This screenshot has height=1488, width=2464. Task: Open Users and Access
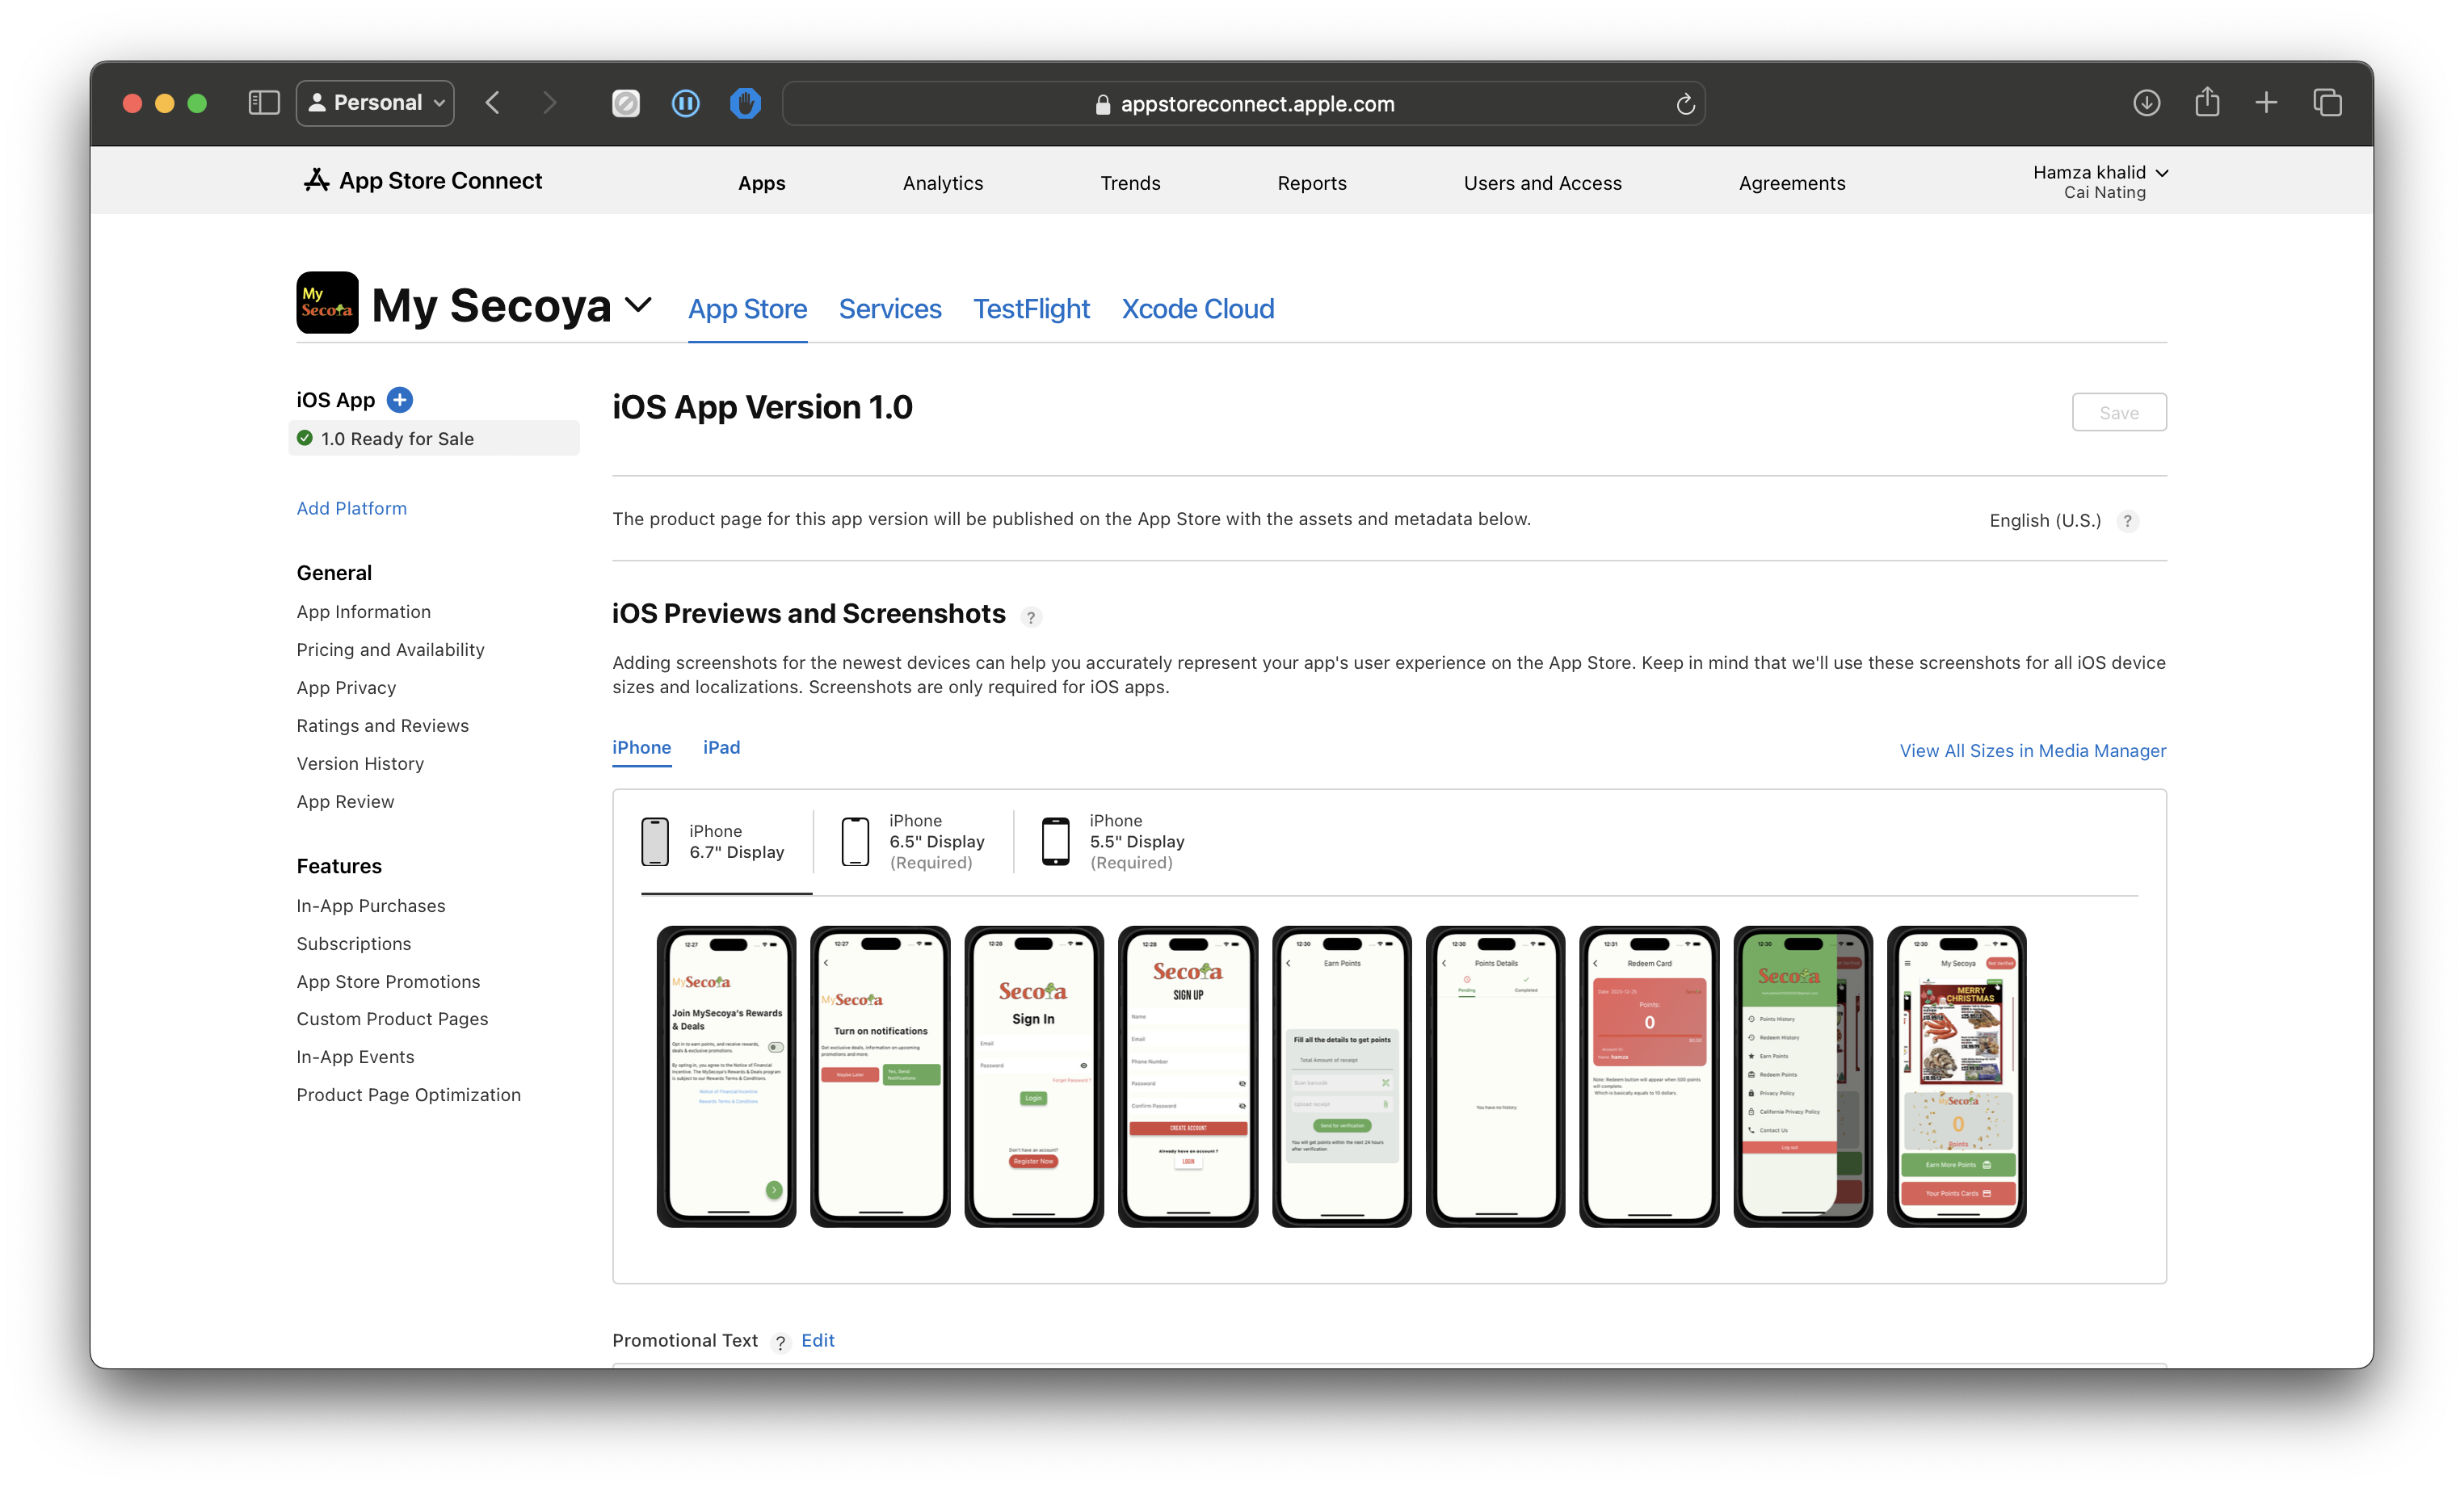pyautogui.click(x=1542, y=183)
